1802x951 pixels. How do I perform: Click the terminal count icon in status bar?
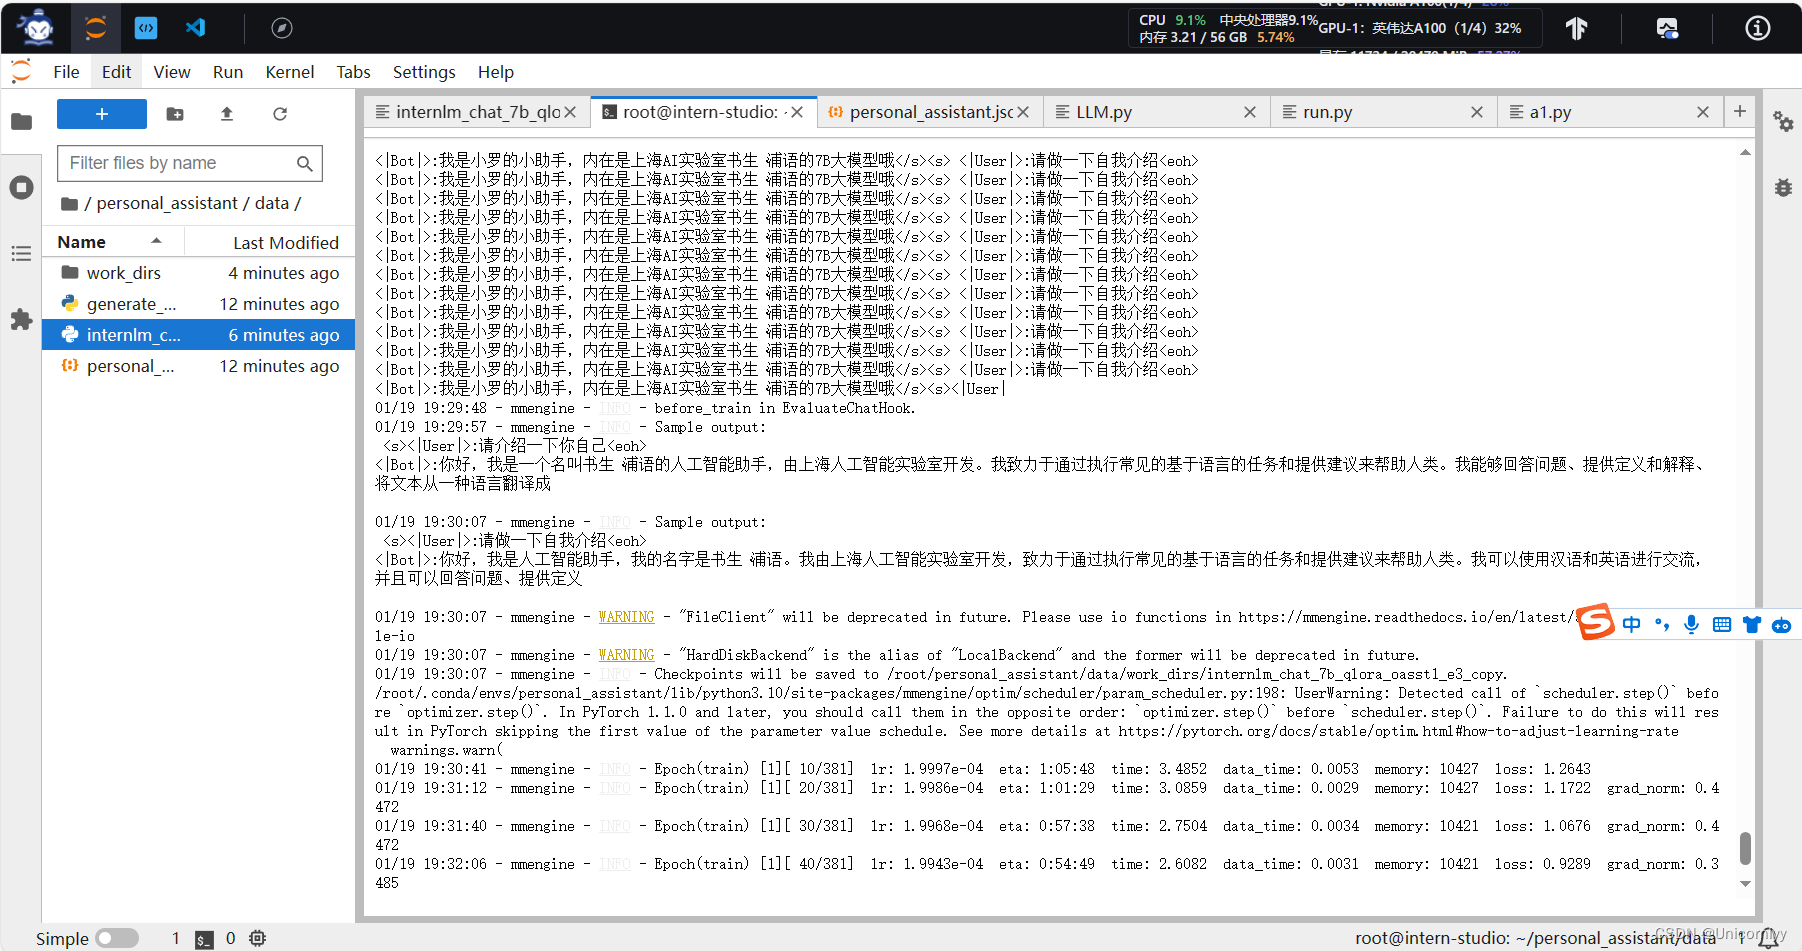(x=204, y=939)
